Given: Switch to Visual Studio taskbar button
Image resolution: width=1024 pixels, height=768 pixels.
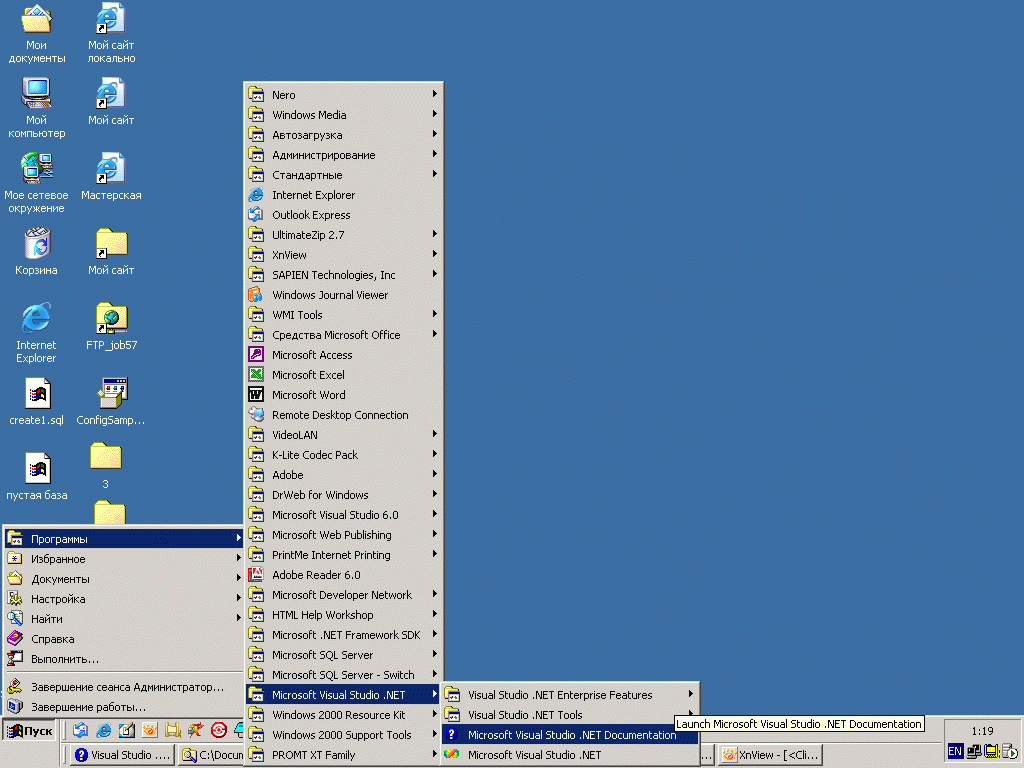Looking at the screenshot, I should coord(123,755).
